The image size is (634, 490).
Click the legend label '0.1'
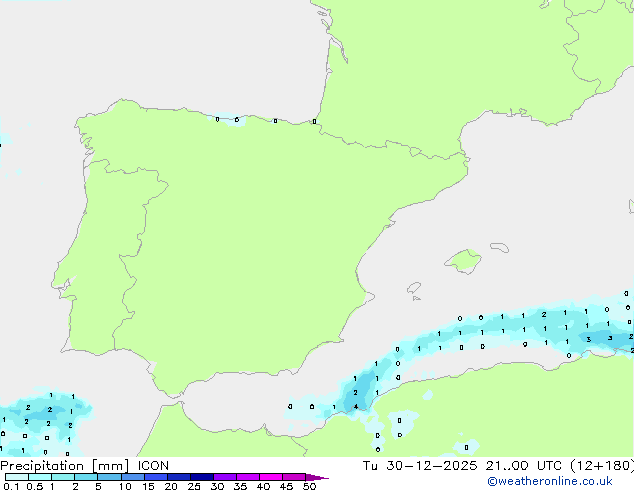click(11, 486)
